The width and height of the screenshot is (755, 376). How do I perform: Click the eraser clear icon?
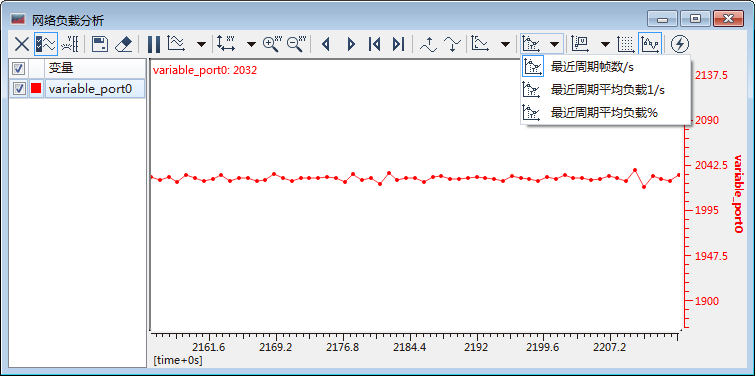124,44
